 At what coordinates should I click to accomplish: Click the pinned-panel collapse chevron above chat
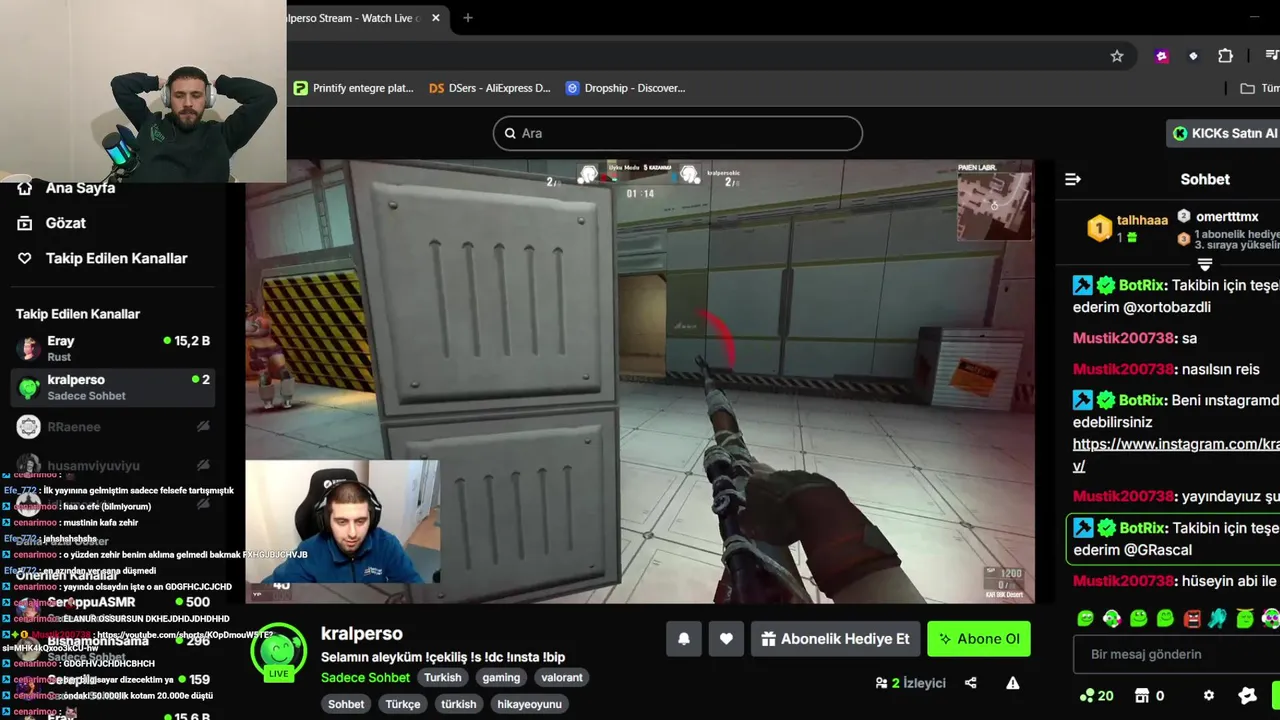pos(1205,264)
